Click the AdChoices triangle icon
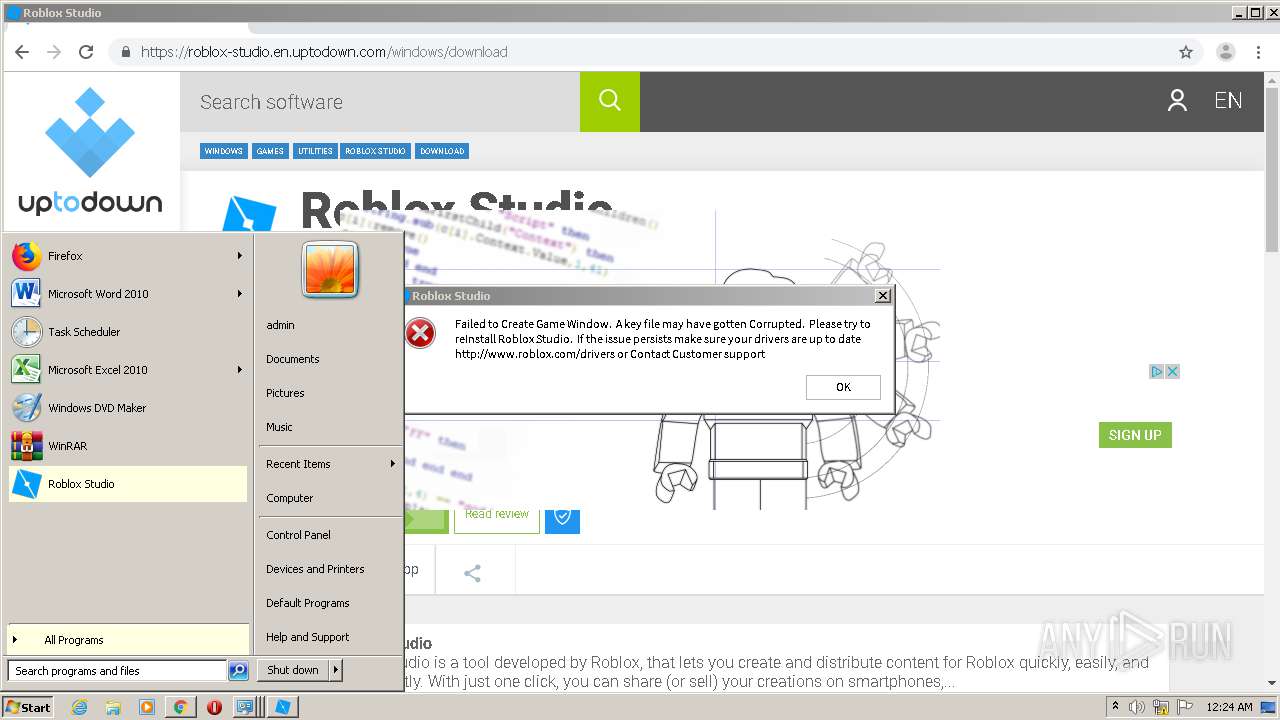The image size is (1280, 720). coord(1156,371)
